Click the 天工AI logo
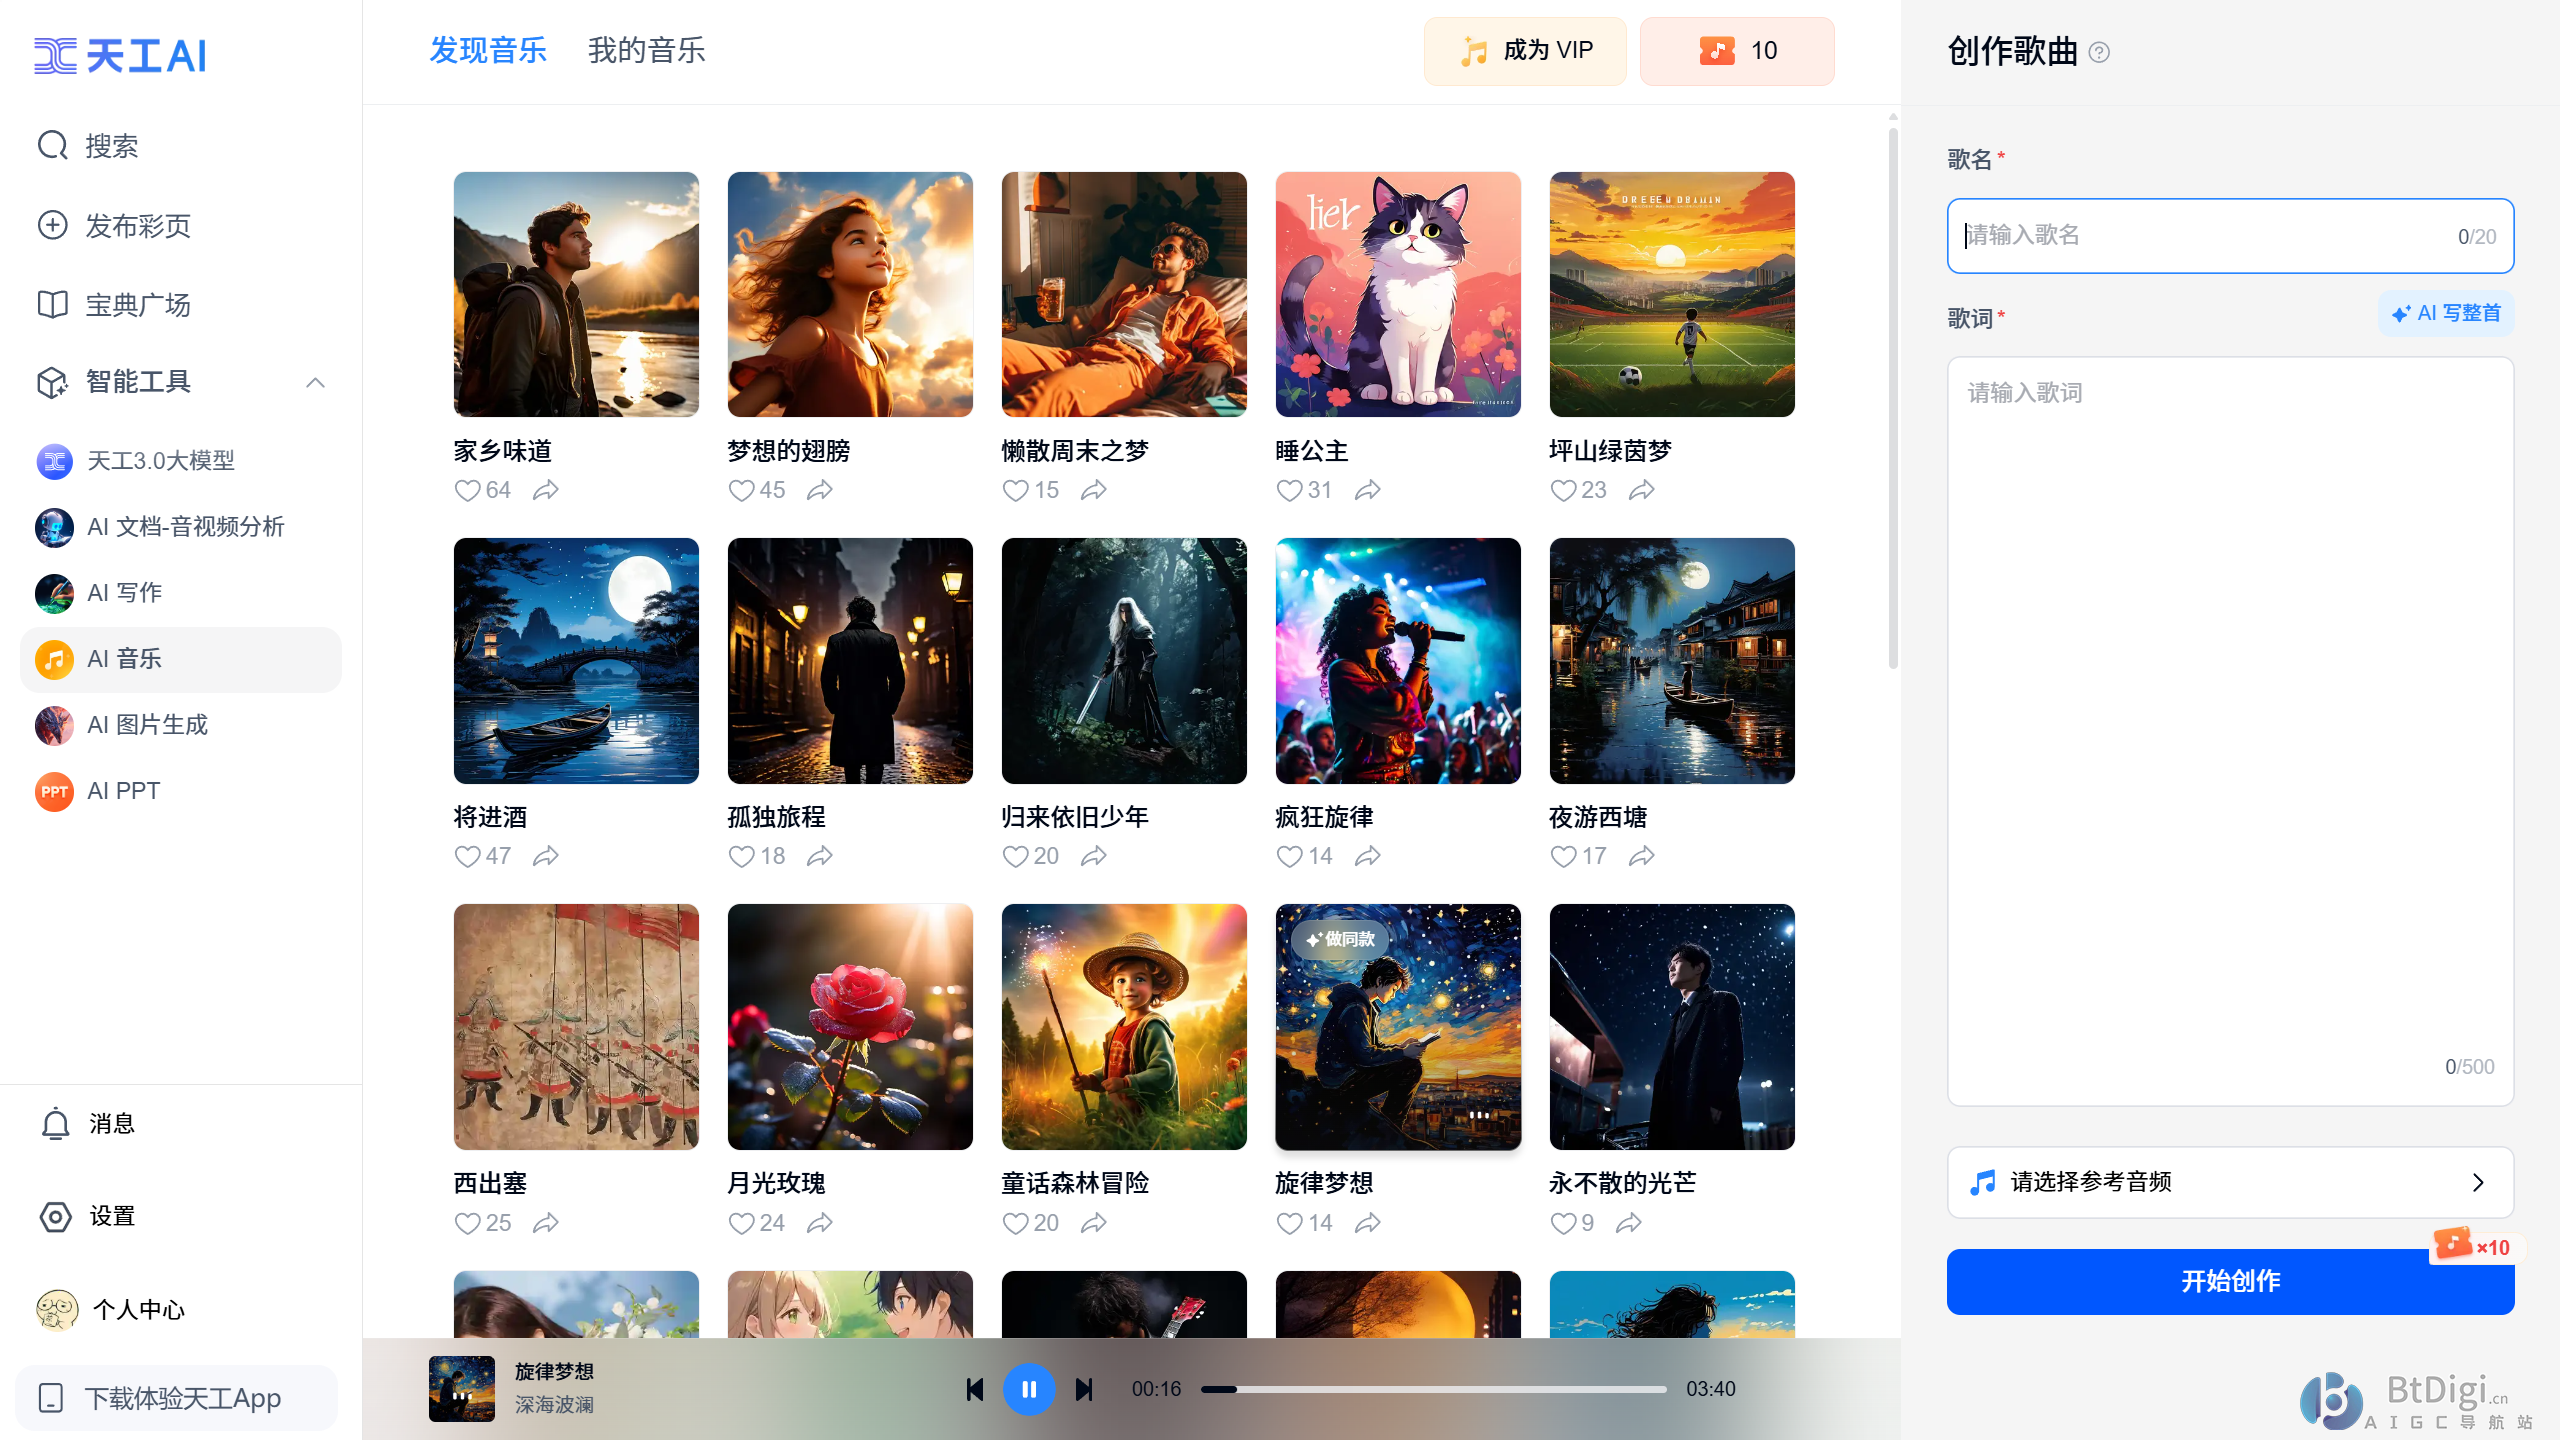The image size is (2560, 1440). click(x=120, y=55)
